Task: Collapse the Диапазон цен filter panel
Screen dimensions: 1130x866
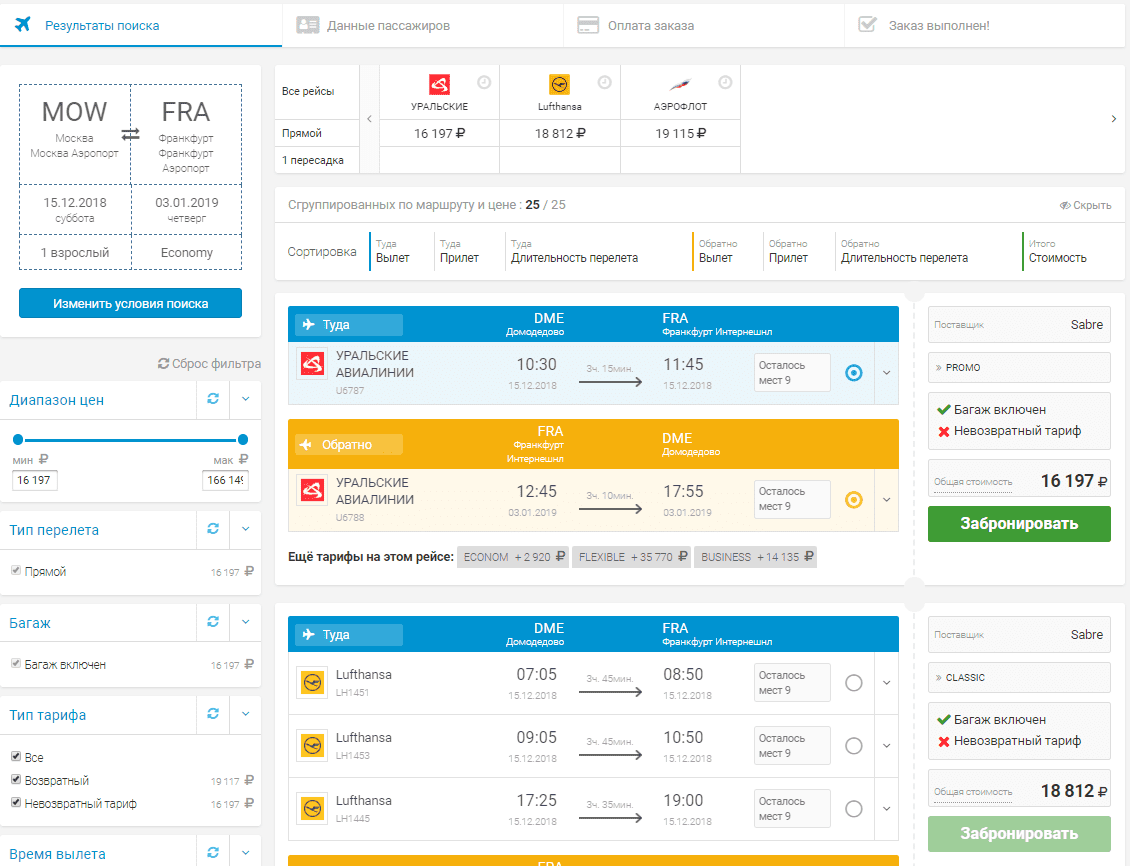Action: point(246,398)
